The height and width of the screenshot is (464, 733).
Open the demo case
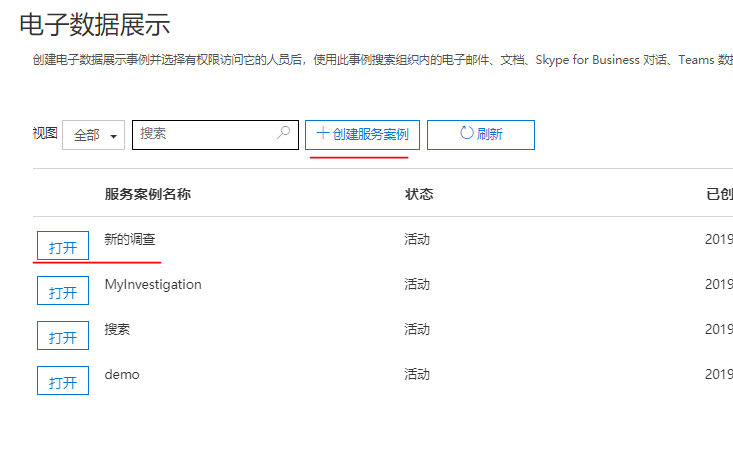tap(63, 380)
